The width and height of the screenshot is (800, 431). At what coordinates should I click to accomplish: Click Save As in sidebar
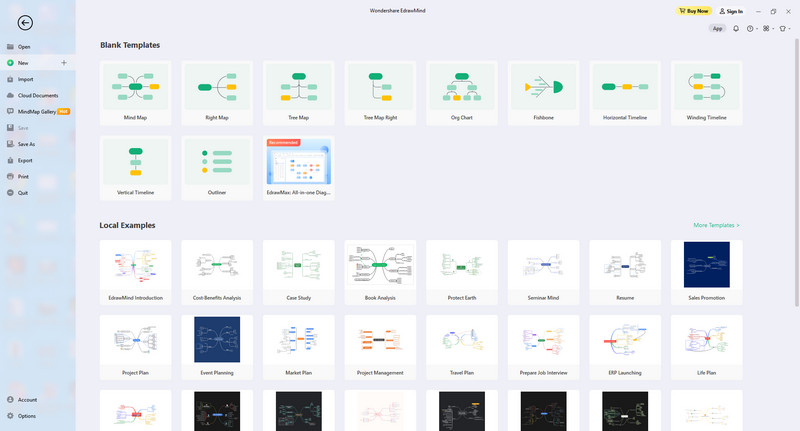pos(38,144)
